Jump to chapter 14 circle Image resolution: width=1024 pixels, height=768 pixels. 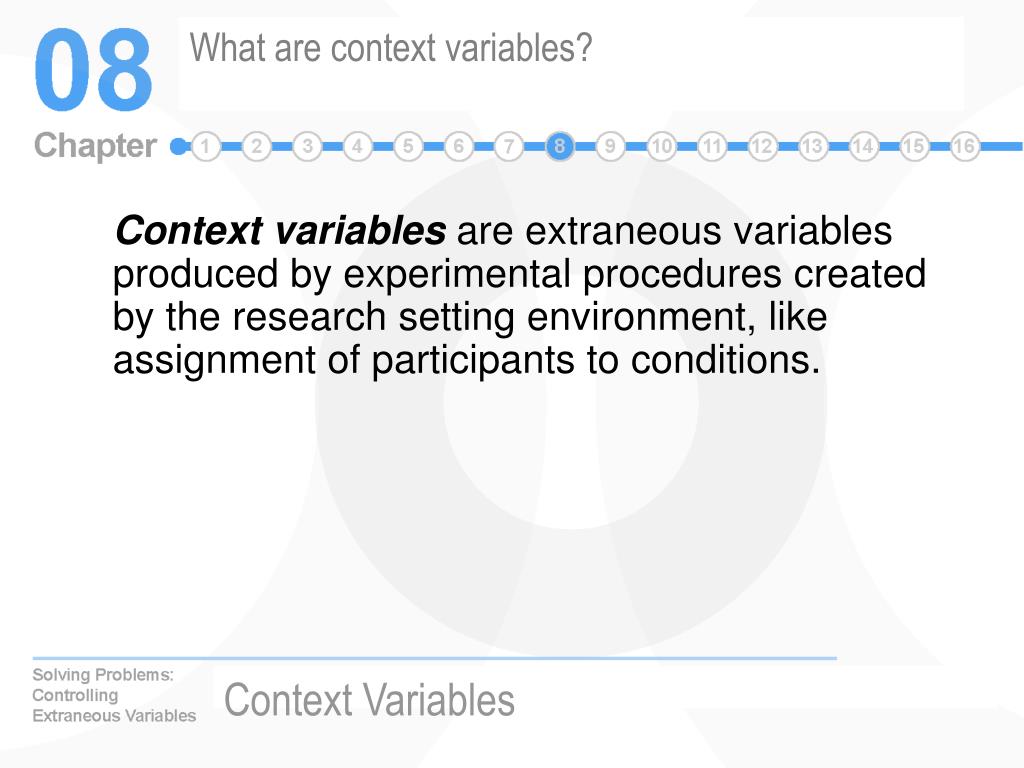tap(863, 146)
